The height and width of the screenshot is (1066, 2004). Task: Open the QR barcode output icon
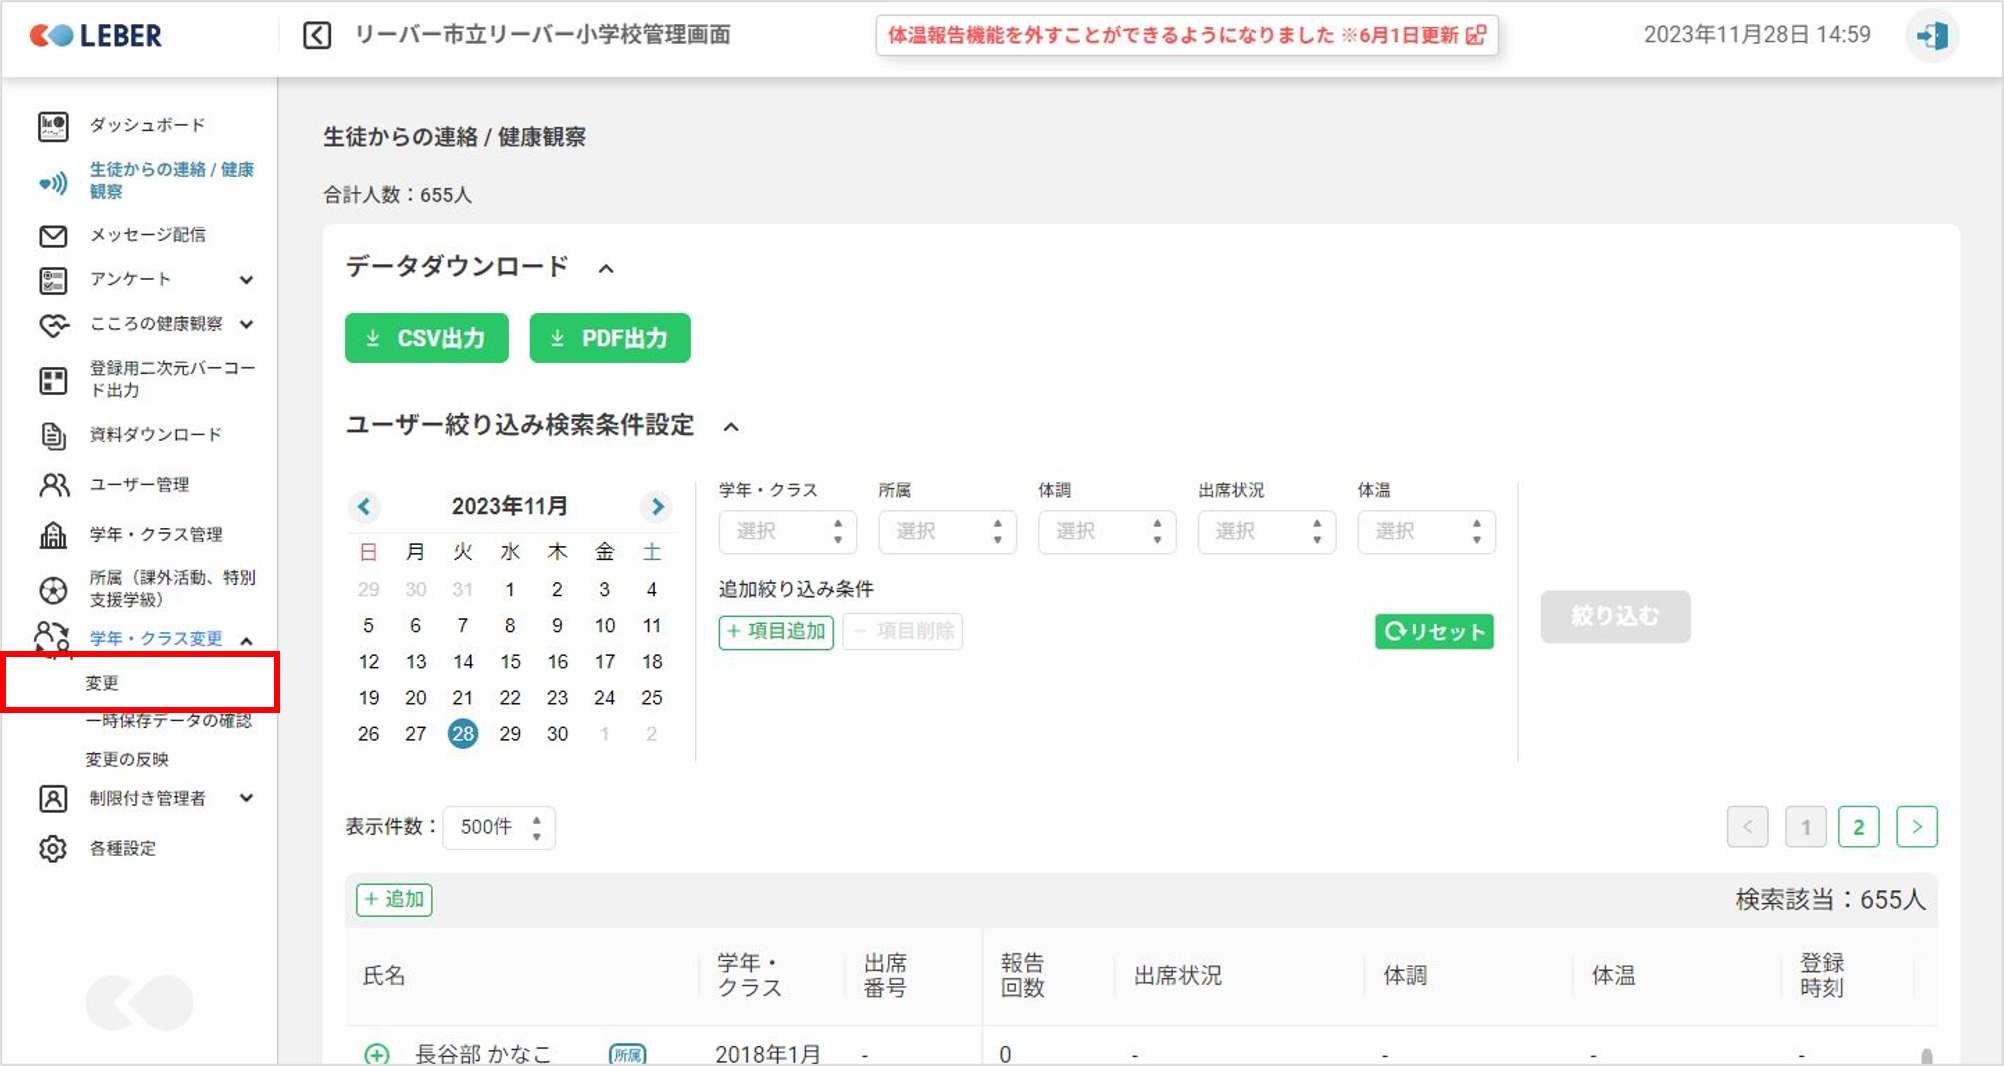(53, 380)
